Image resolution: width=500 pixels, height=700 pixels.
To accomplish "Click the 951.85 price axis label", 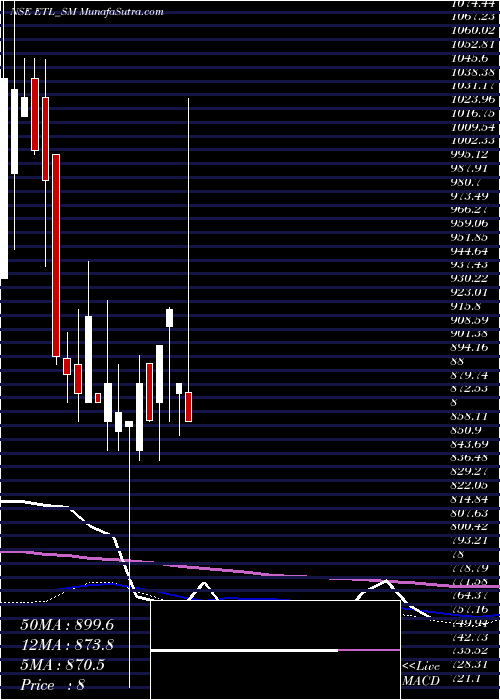I will (x=468, y=237).
